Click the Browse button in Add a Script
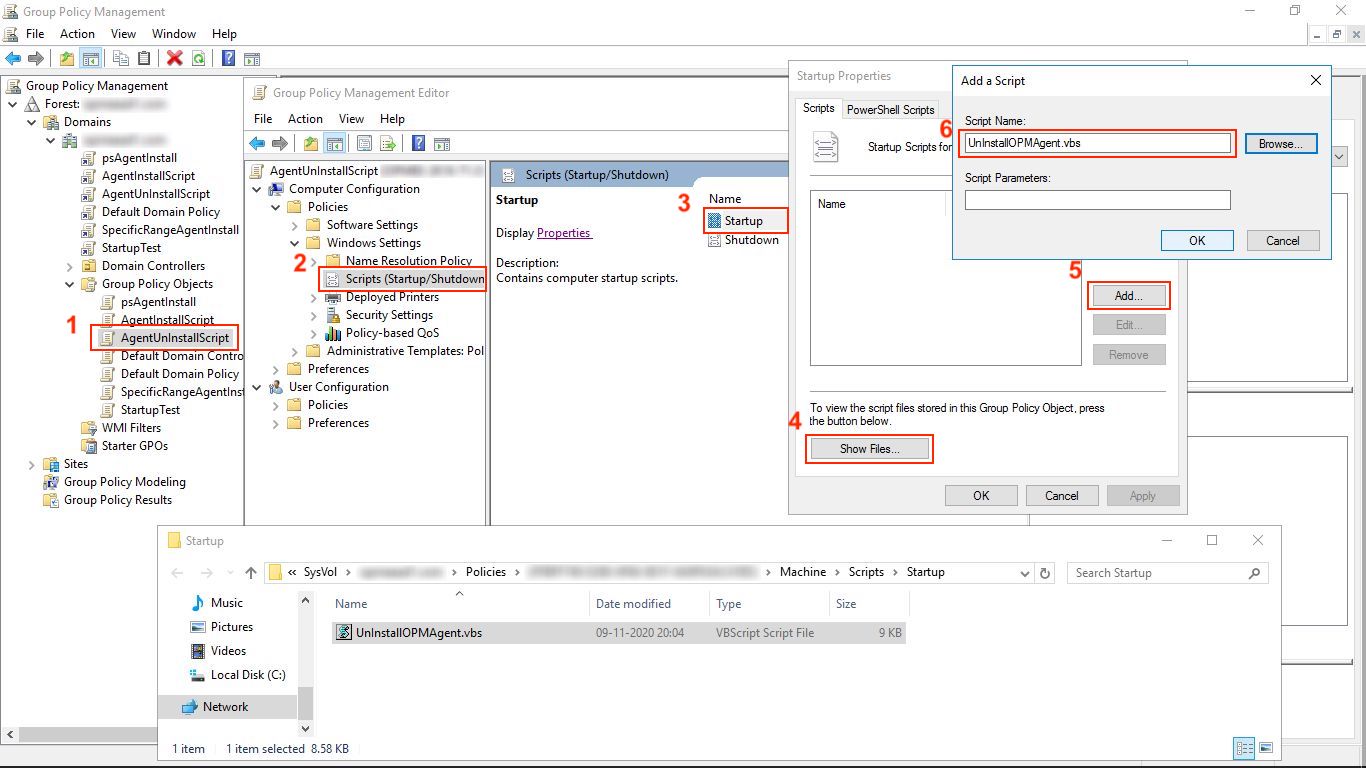This screenshot has width=1366, height=768. pyautogui.click(x=1280, y=144)
